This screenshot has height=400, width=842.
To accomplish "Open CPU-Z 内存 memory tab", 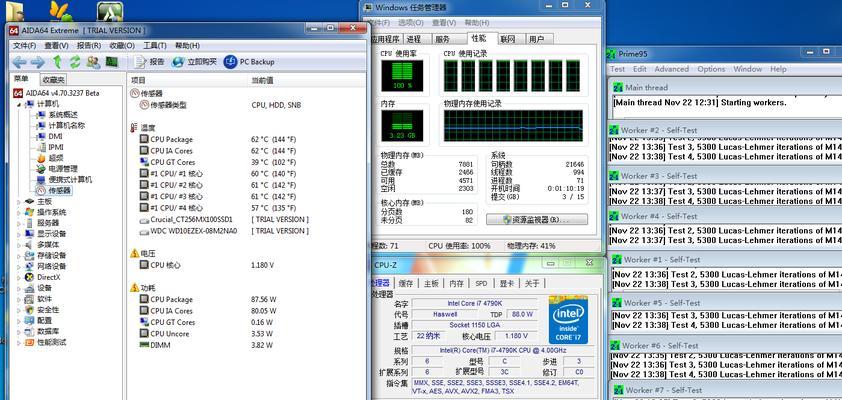I will (x=456, y=283).
